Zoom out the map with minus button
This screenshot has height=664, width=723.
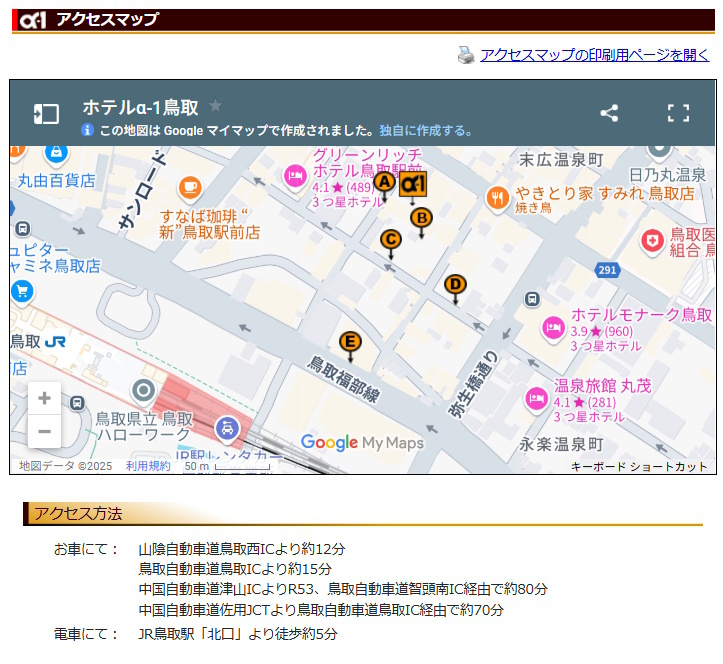click(x=45, y=432)
